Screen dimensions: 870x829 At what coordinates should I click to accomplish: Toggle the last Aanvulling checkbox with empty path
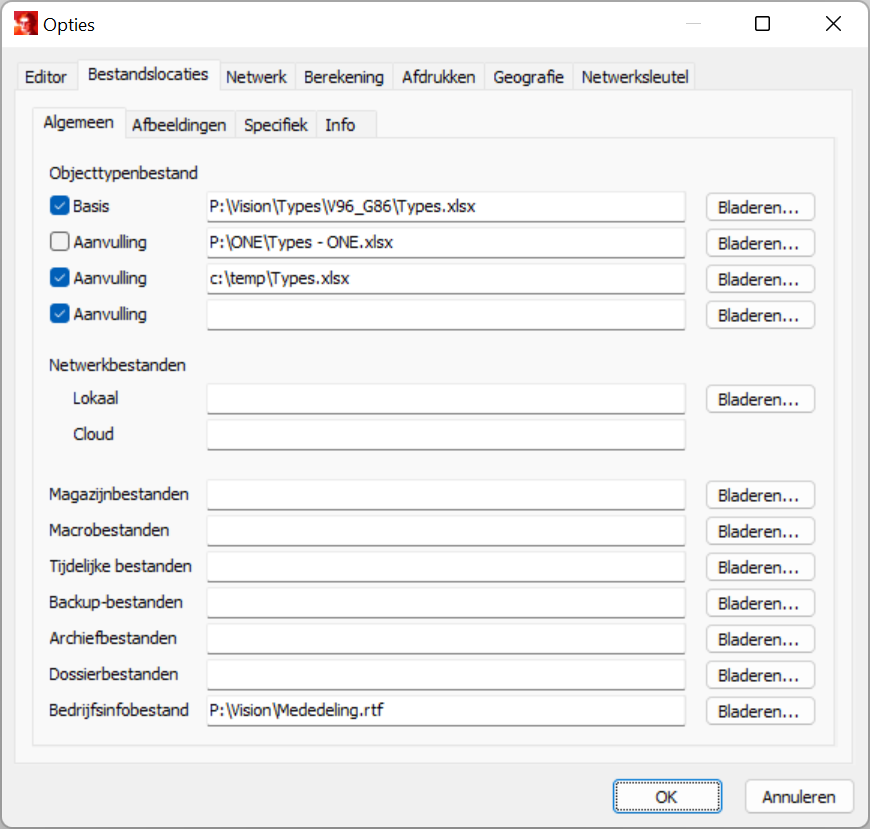[59, 315]
